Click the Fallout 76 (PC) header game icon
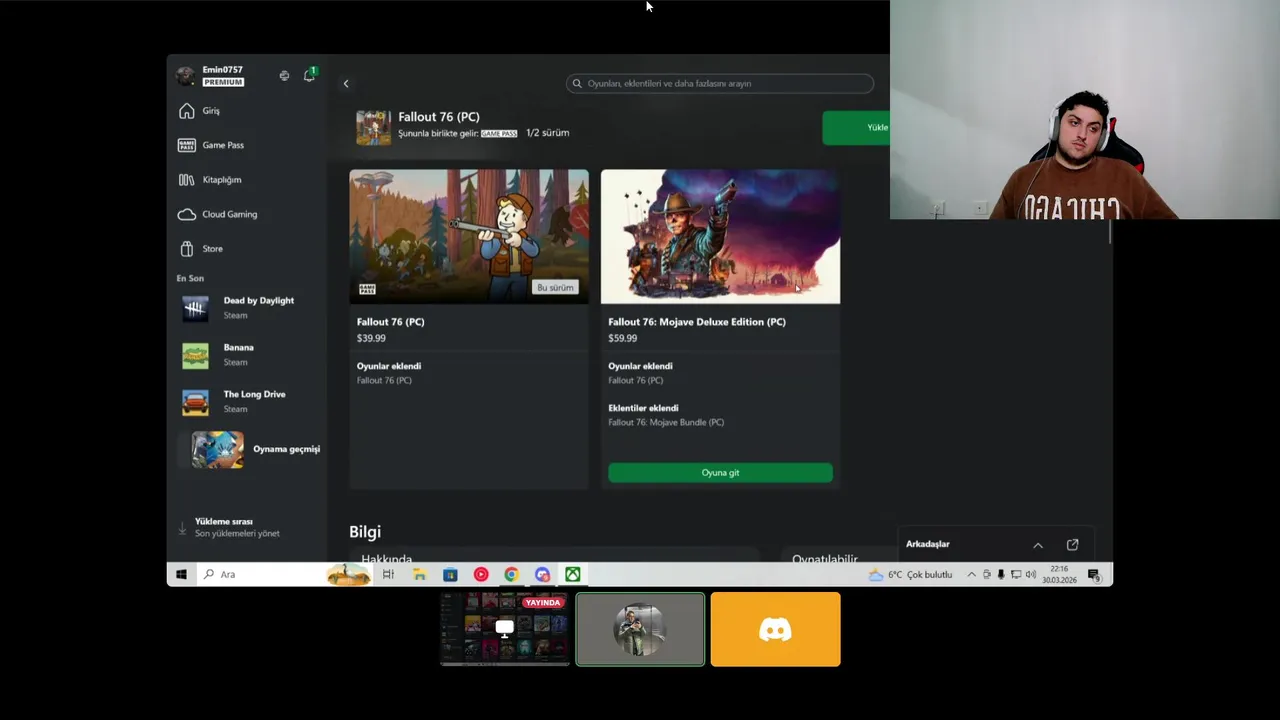 pyautogui.click(x=373, y=128)
